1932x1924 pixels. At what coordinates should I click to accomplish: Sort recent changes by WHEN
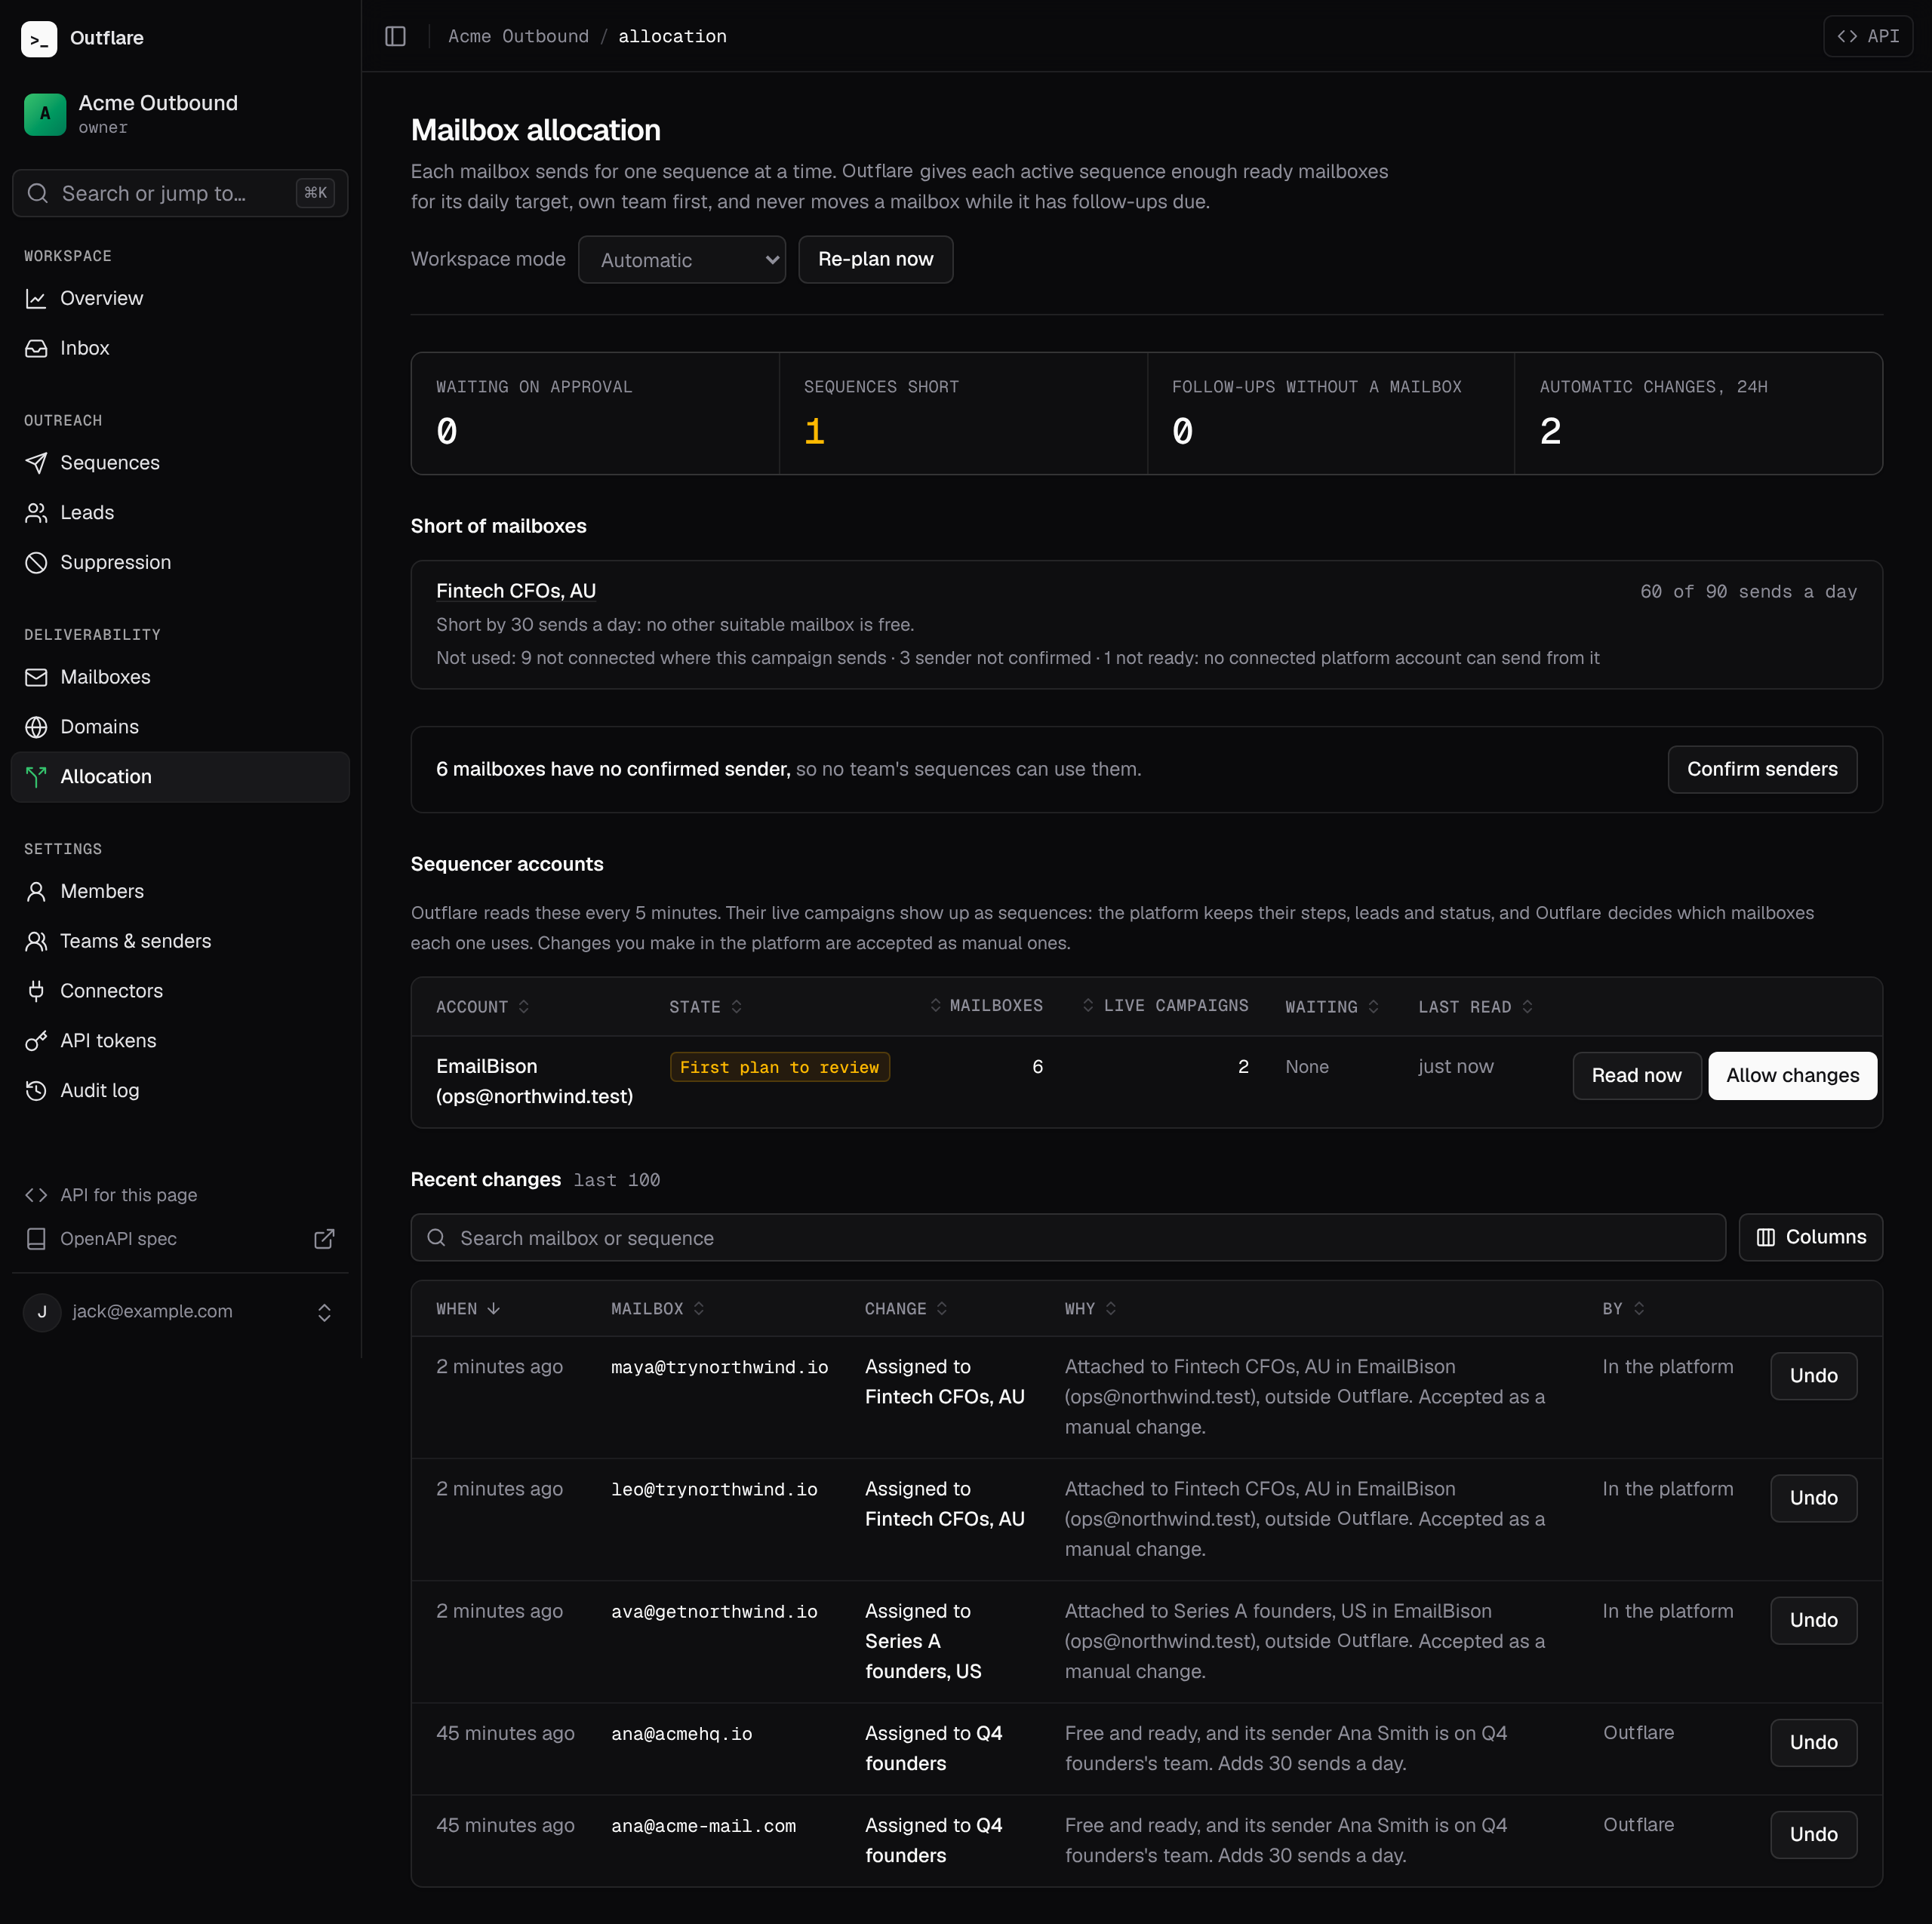coord(468,1309)
